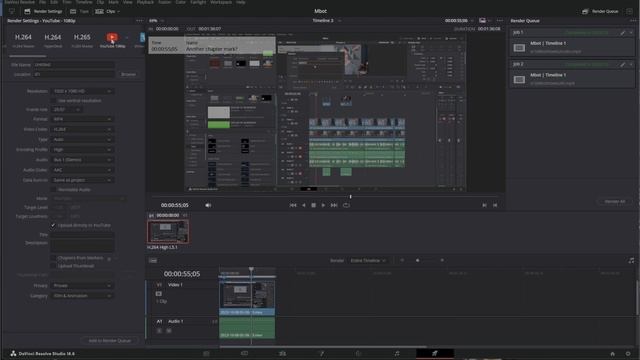The image size is (640, 360).
Task: Remove Job 2 from render queue
Action: (x=631, y=64)
